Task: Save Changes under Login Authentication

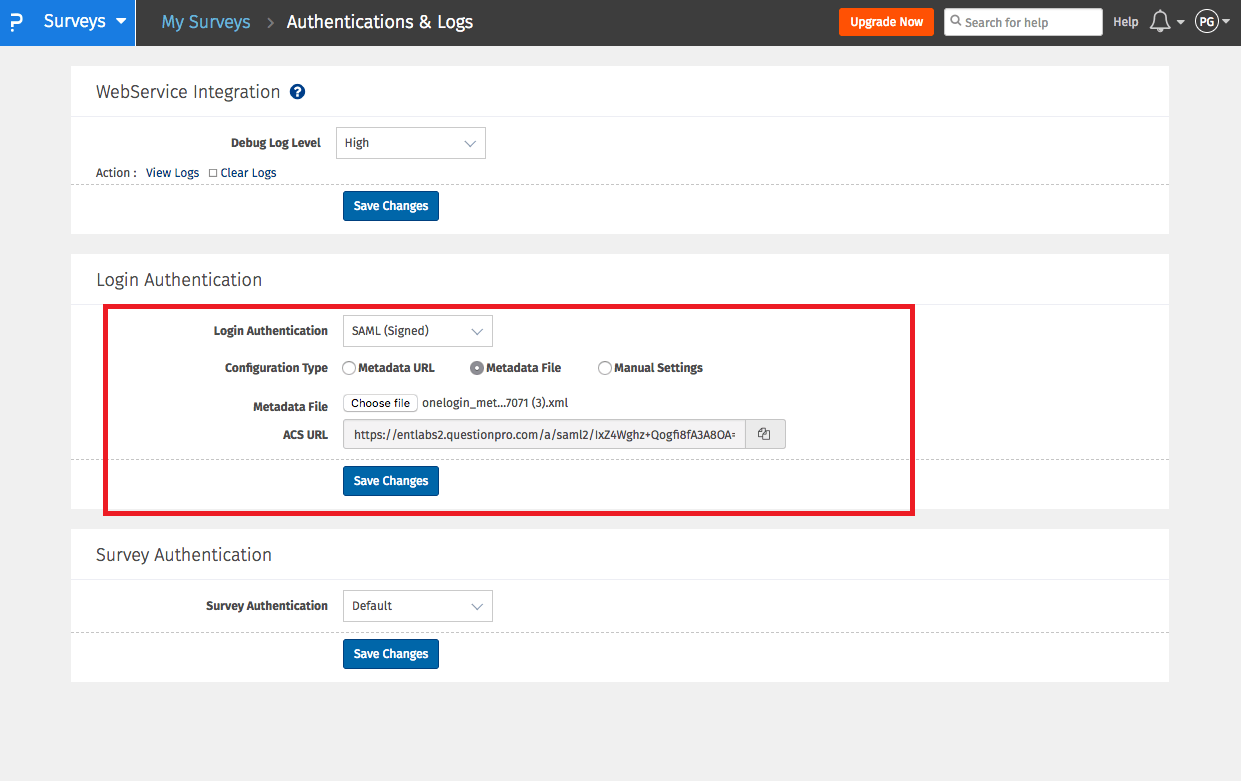Action: [x=391, y=481]
